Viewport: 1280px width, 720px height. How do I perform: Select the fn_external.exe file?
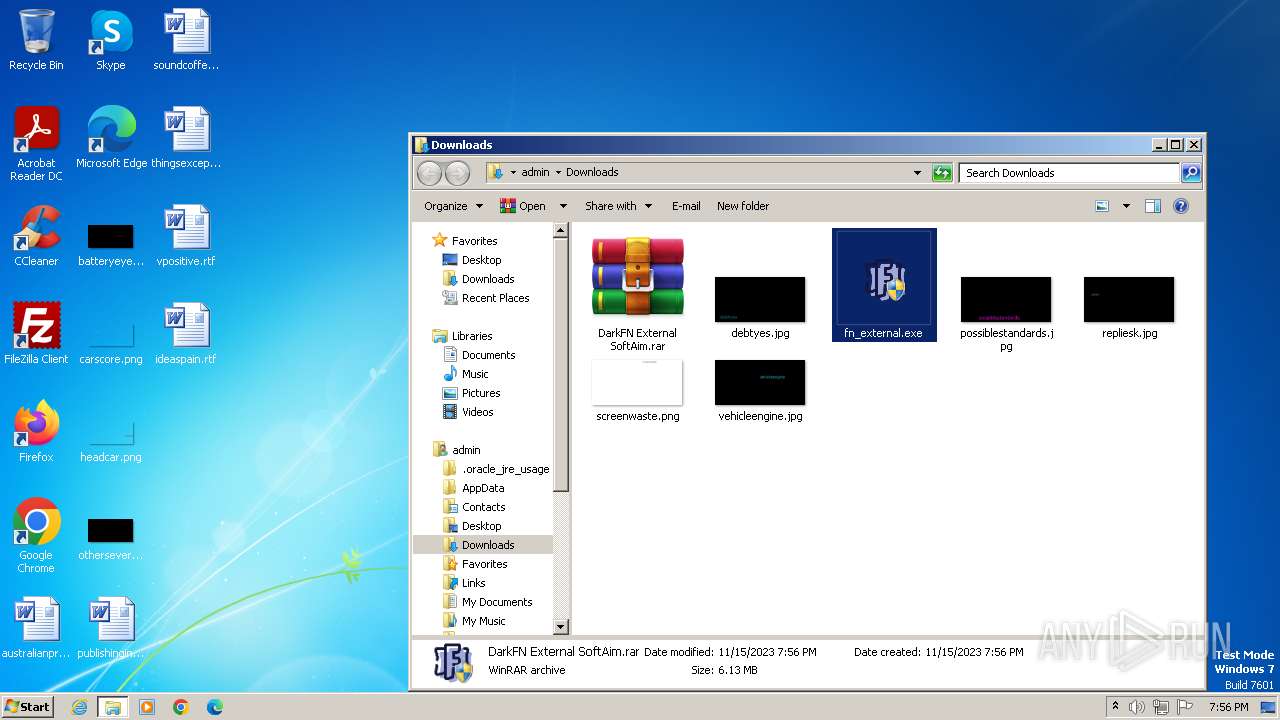[x=884, y=285]
